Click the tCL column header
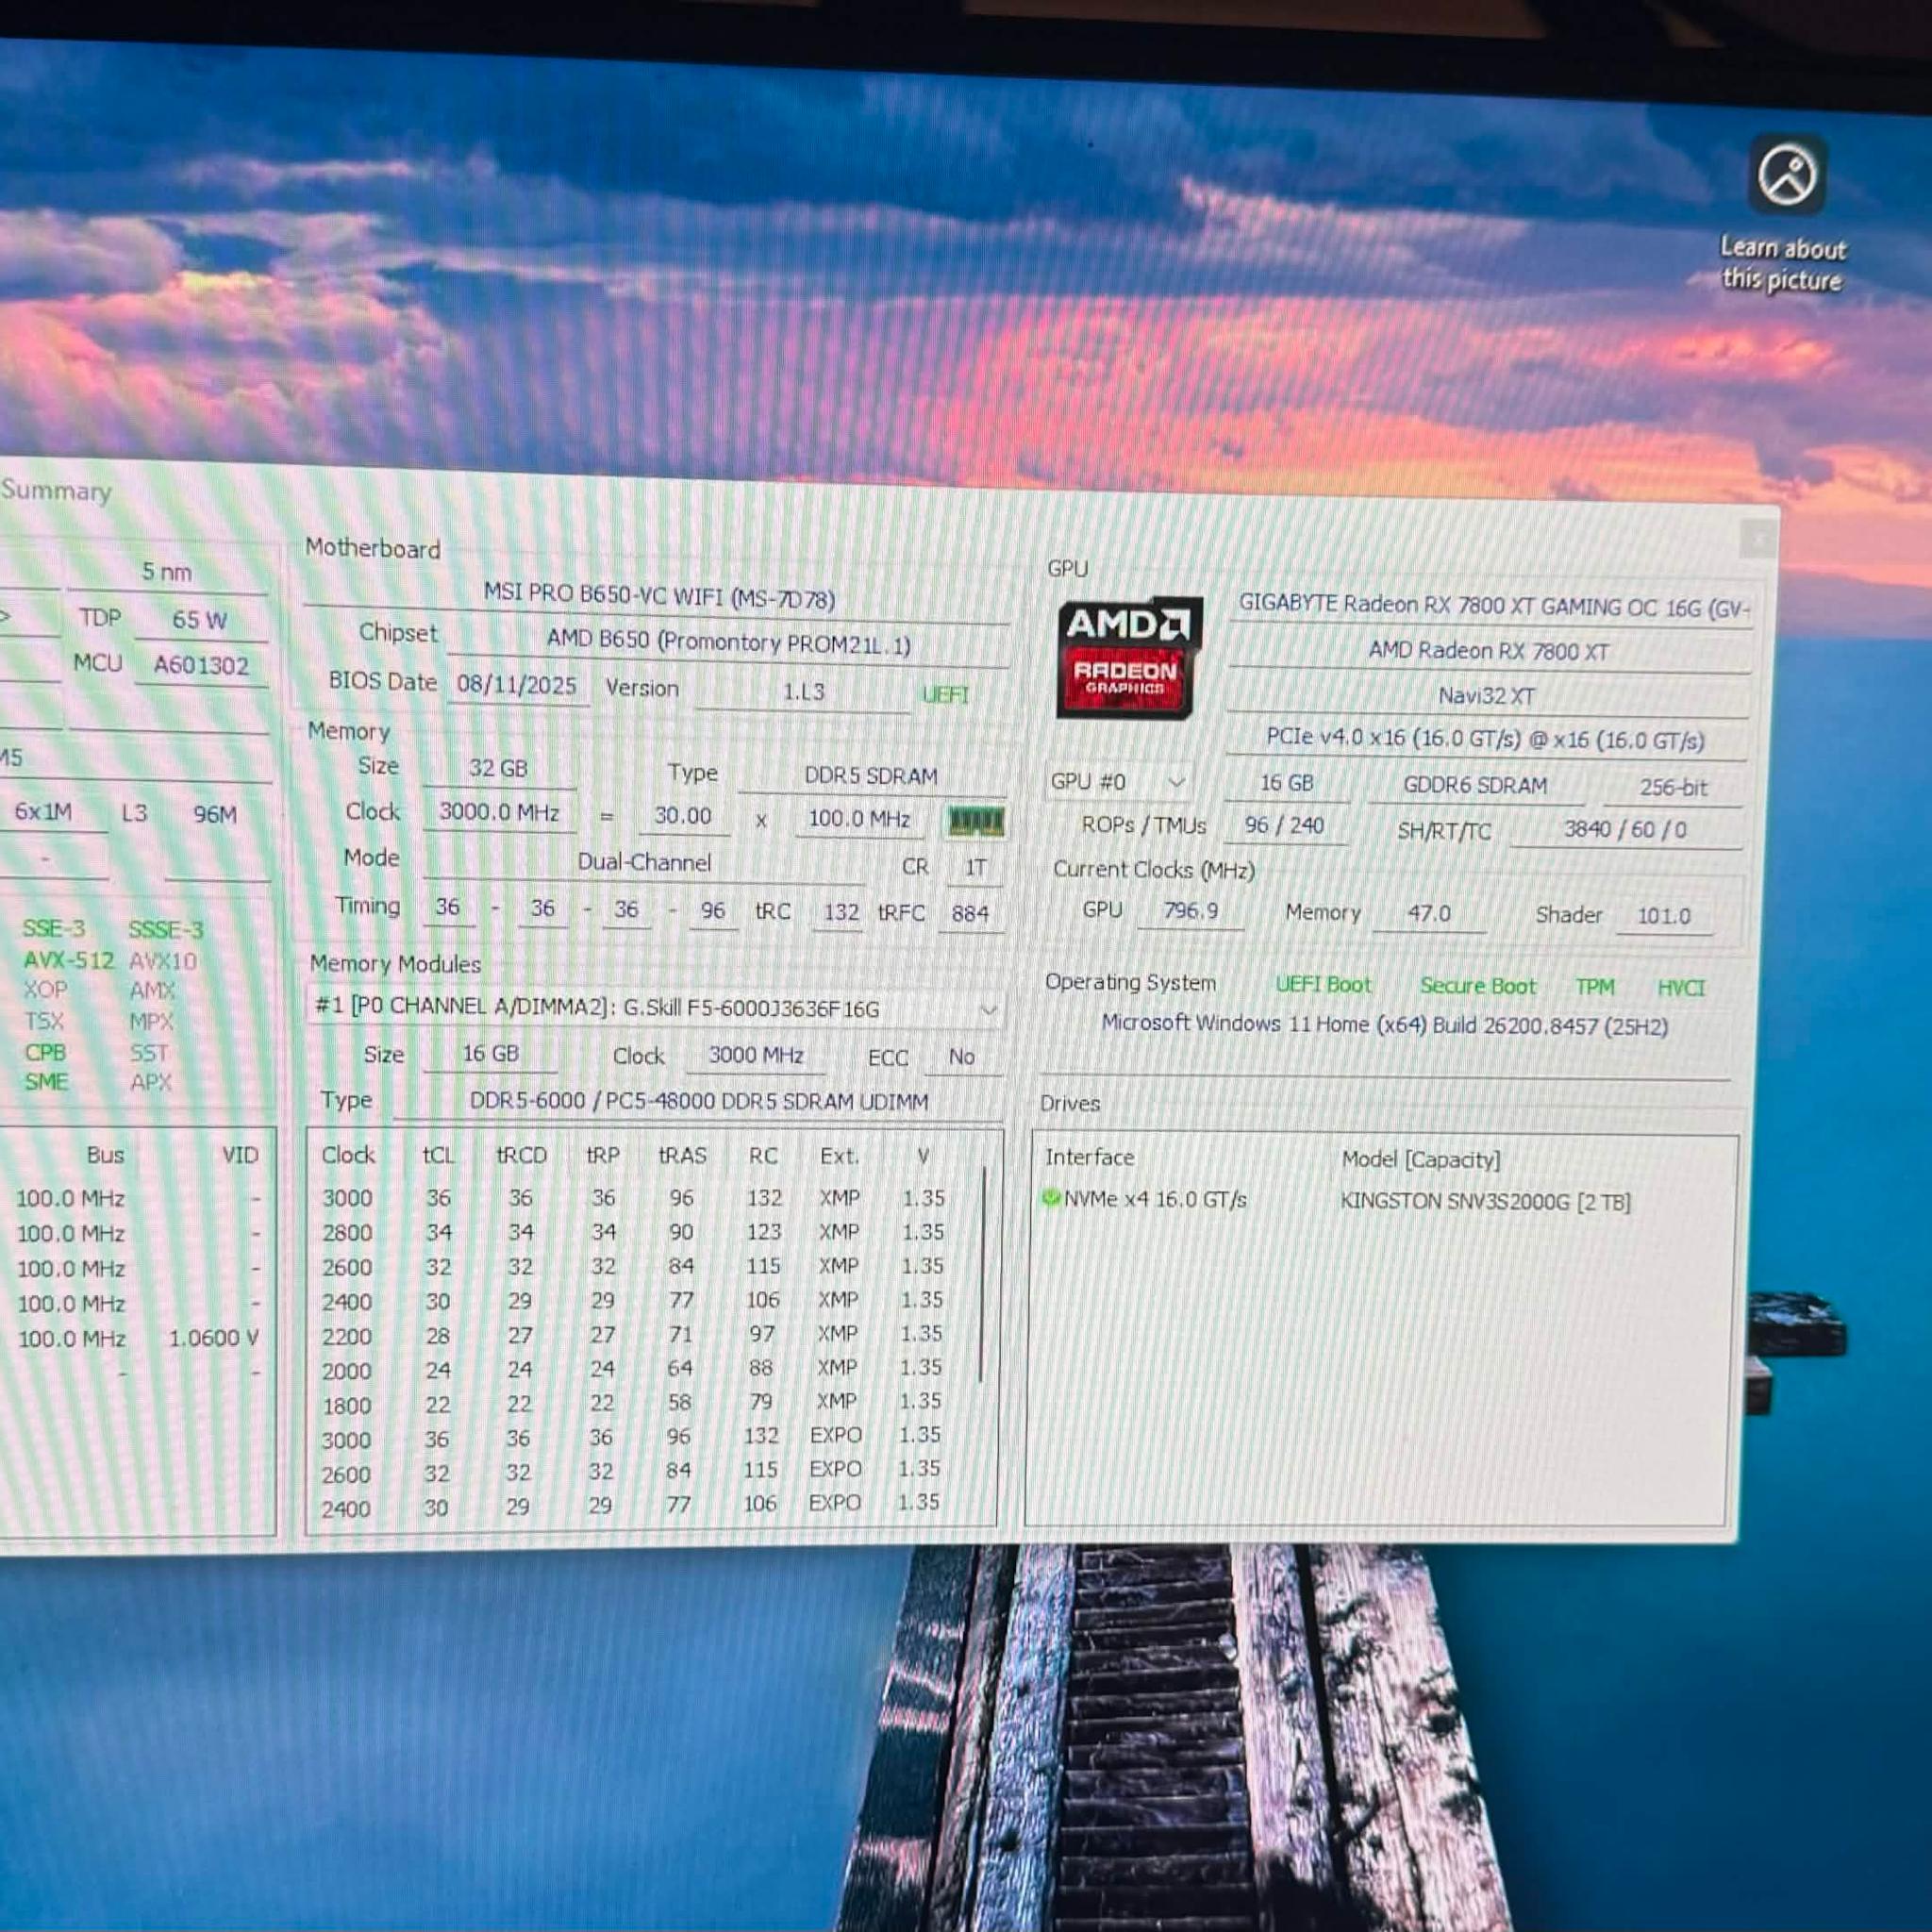 [438, 1155]
